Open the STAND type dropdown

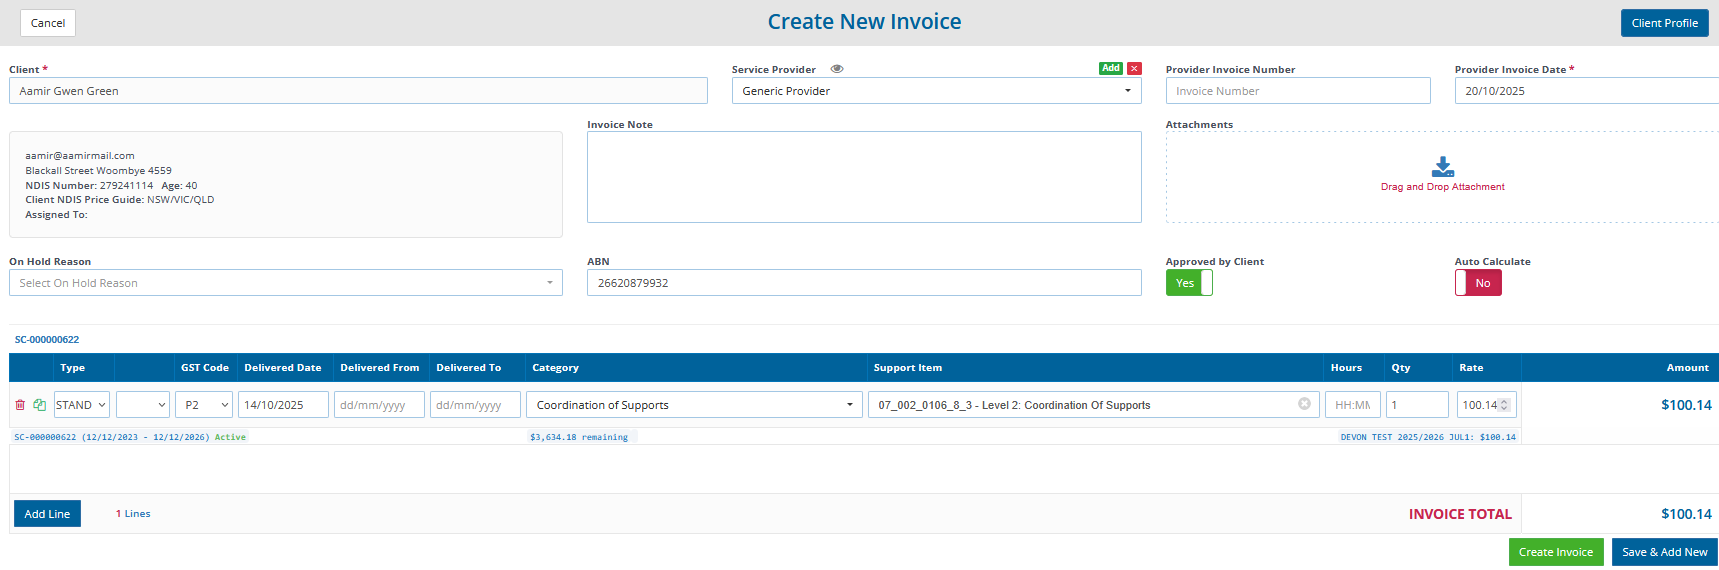tap(81, 405)
